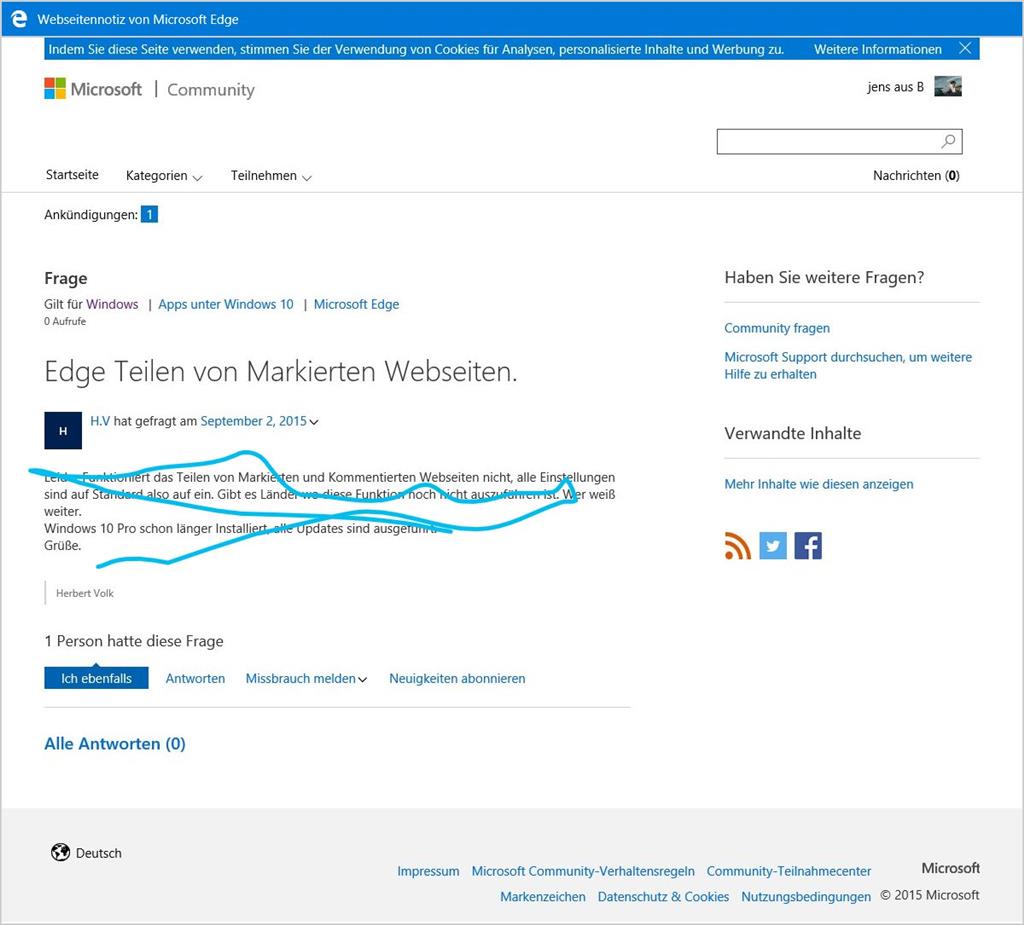The image size is (1024, 925).
Task: Open Apps unter Windows 10 link
Action: tap(226, 304)
